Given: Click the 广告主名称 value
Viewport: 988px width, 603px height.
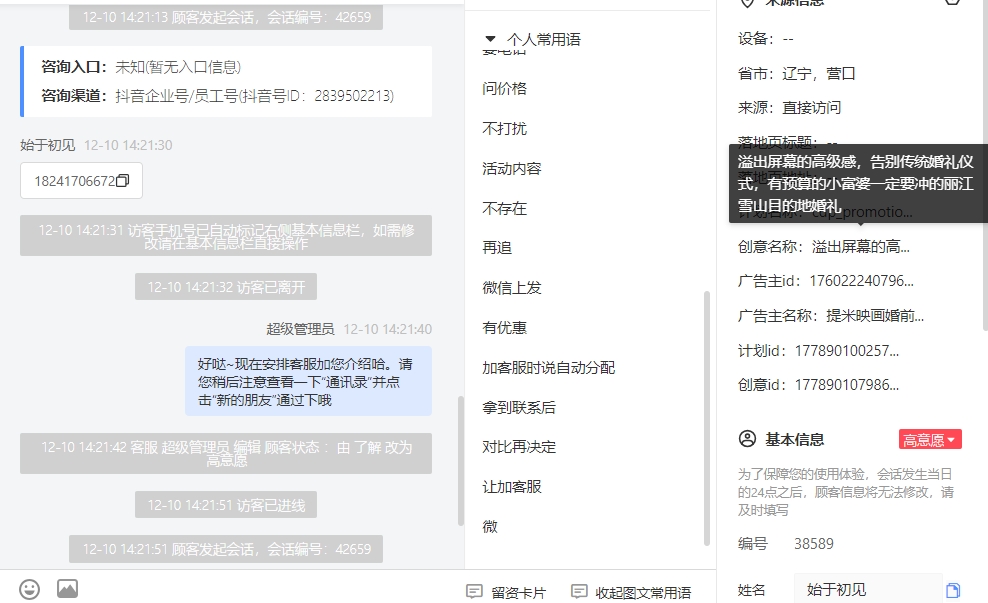Looking at the screenshot, I should 875,316.
